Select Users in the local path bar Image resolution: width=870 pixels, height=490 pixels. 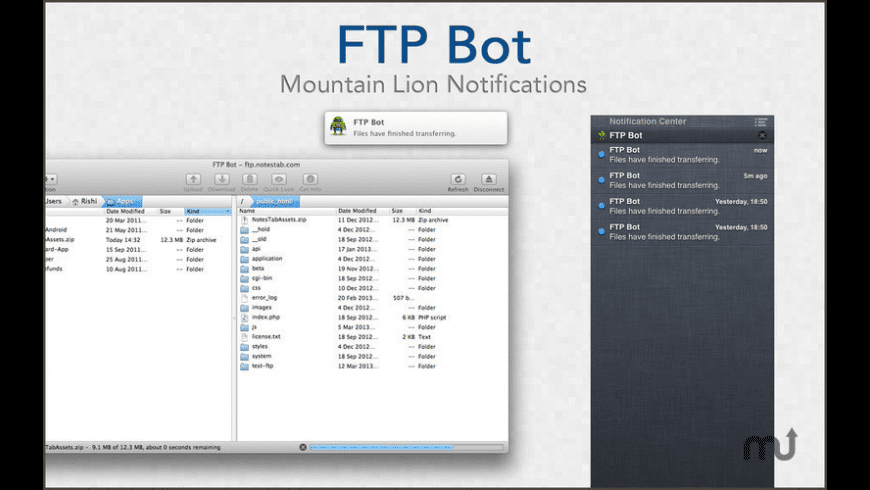pyautogui.click(x=54, y=201)
